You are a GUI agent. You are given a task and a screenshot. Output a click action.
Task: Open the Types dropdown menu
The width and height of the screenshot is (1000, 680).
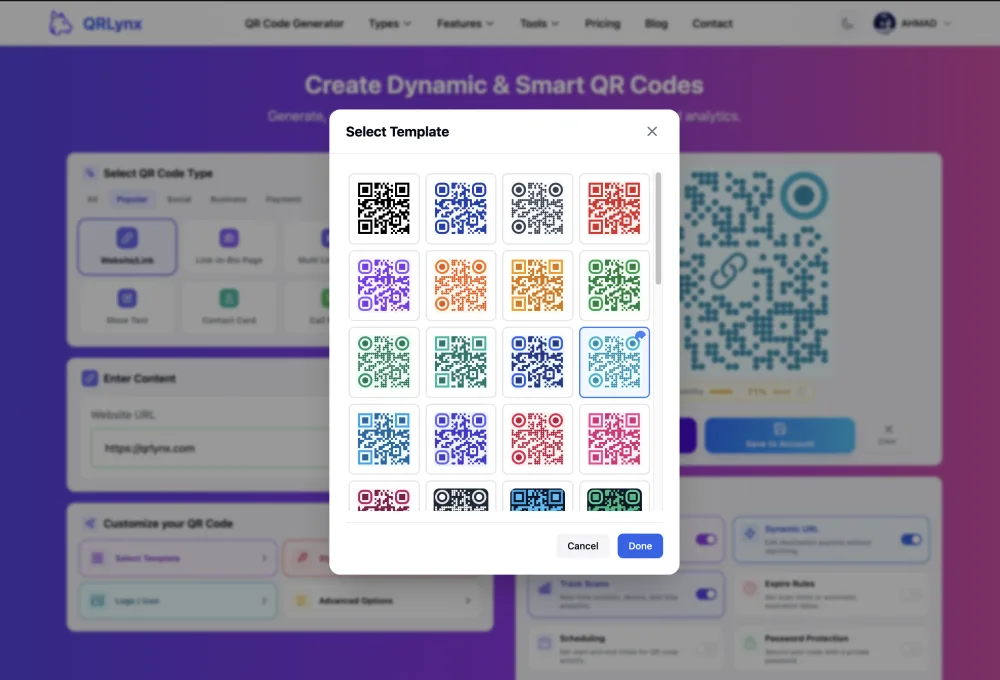[x=390, y=23]
